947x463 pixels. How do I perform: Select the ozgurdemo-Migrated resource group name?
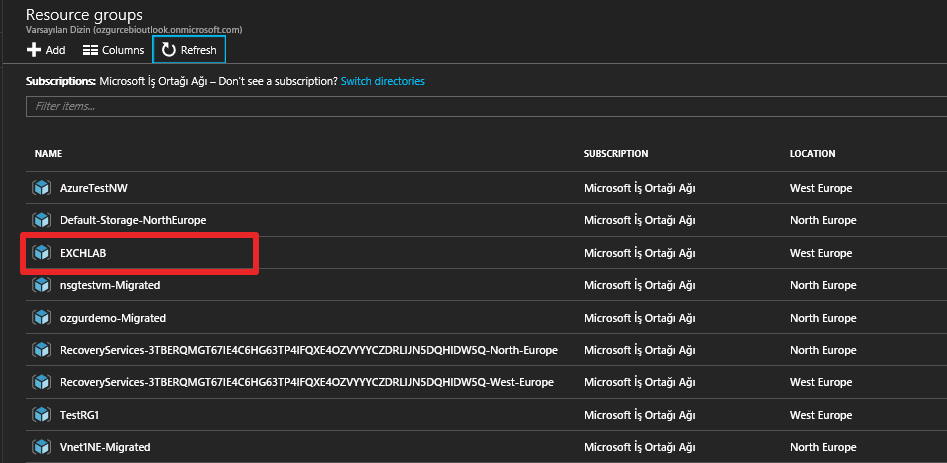coord(113,318)
